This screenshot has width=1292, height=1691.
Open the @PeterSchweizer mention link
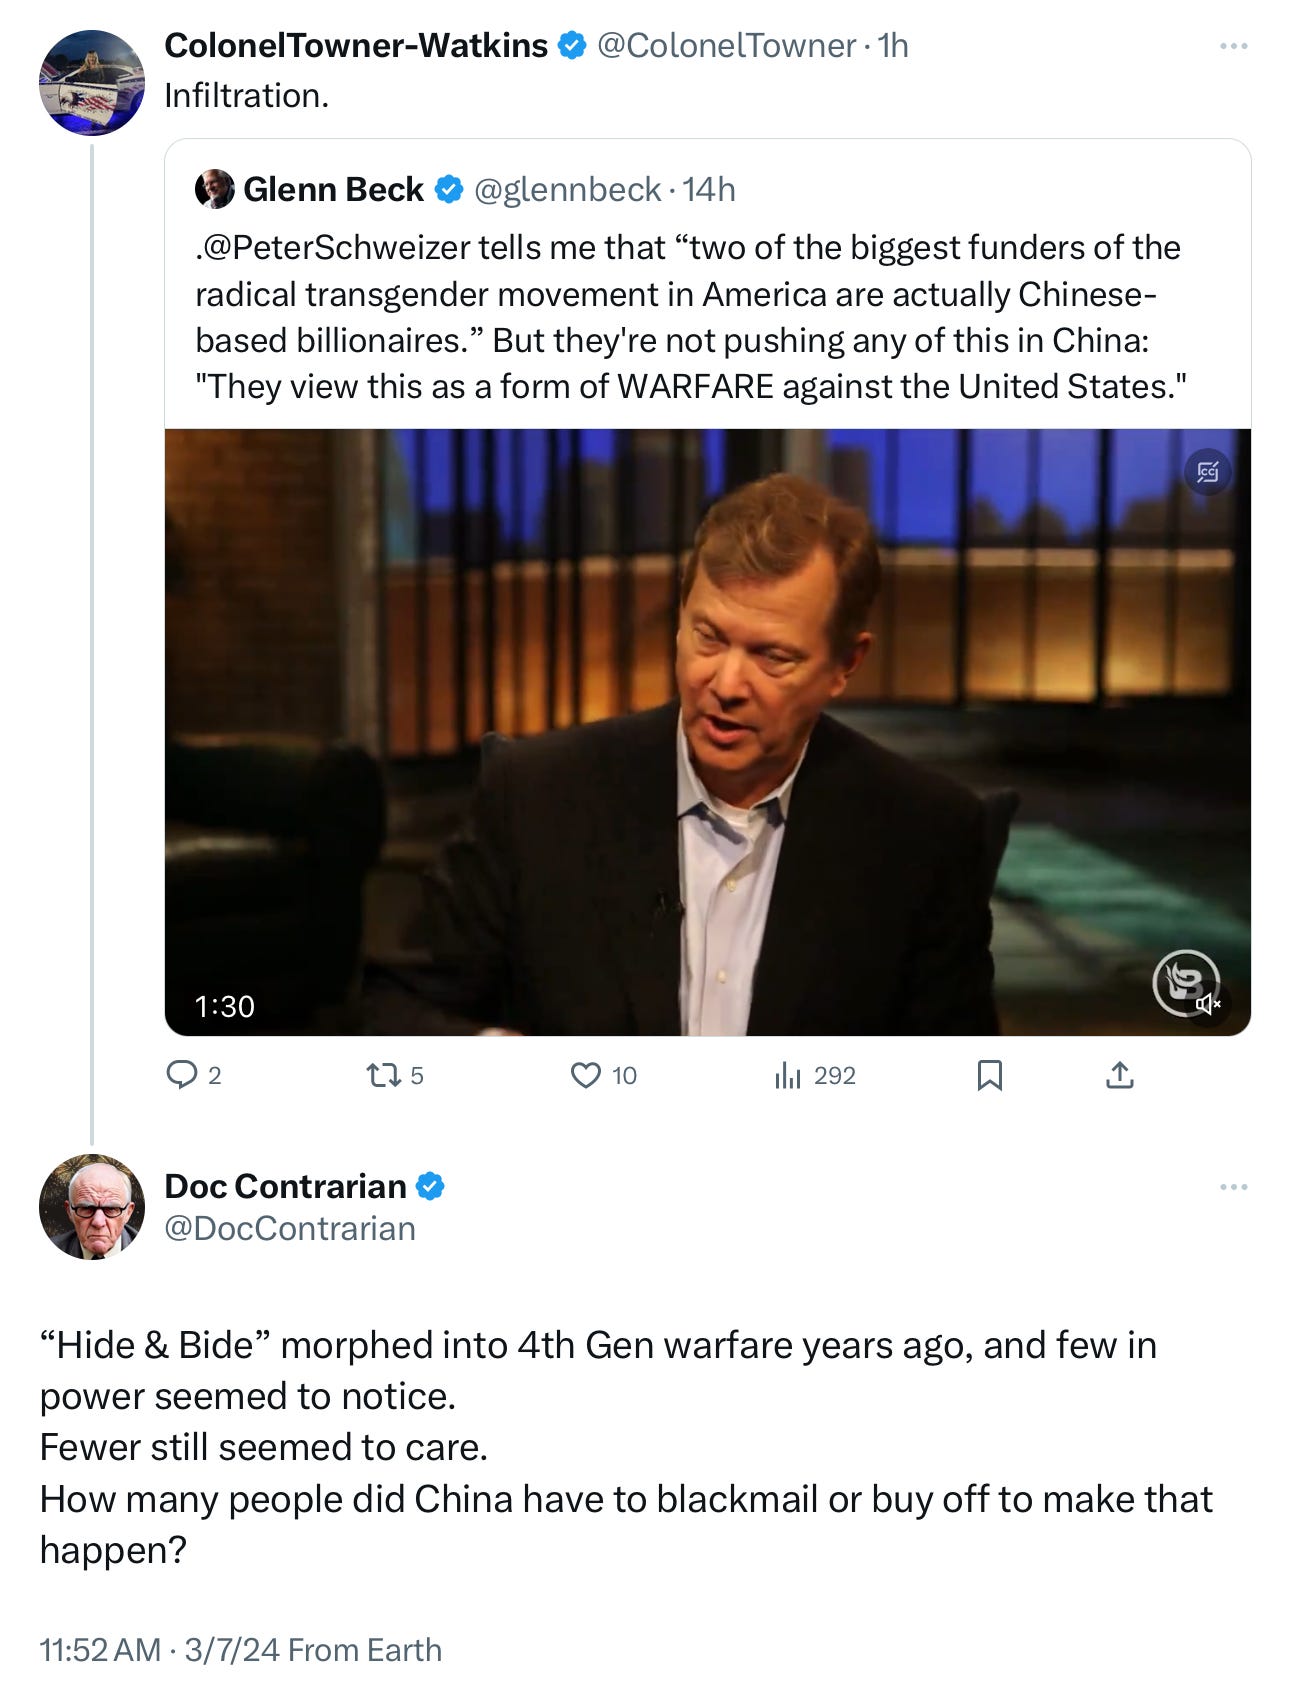pos(328,247)
